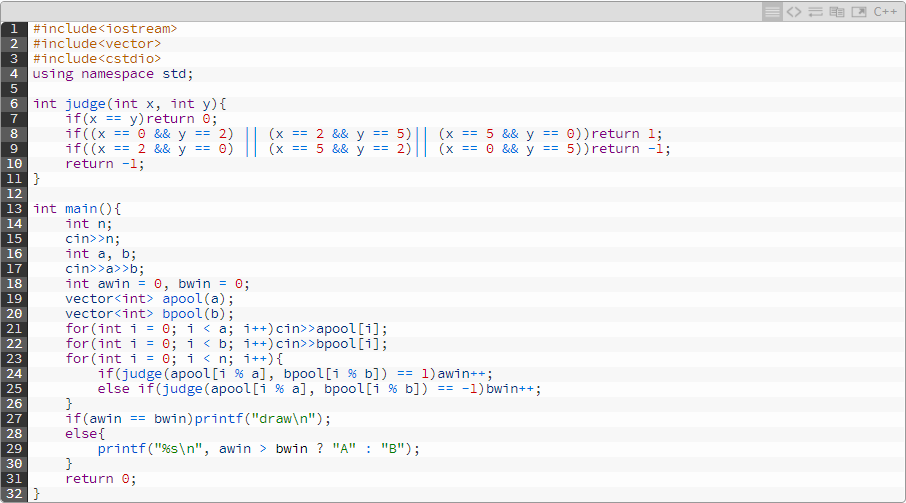Click "return 1;" at the end of line 8

click(x=627, y=134)
